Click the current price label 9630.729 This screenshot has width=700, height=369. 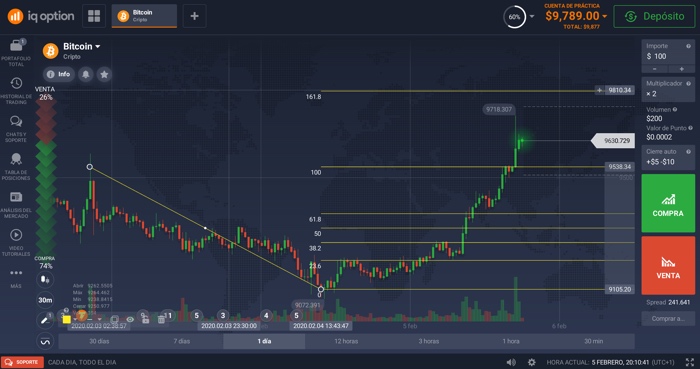point(613,141)
